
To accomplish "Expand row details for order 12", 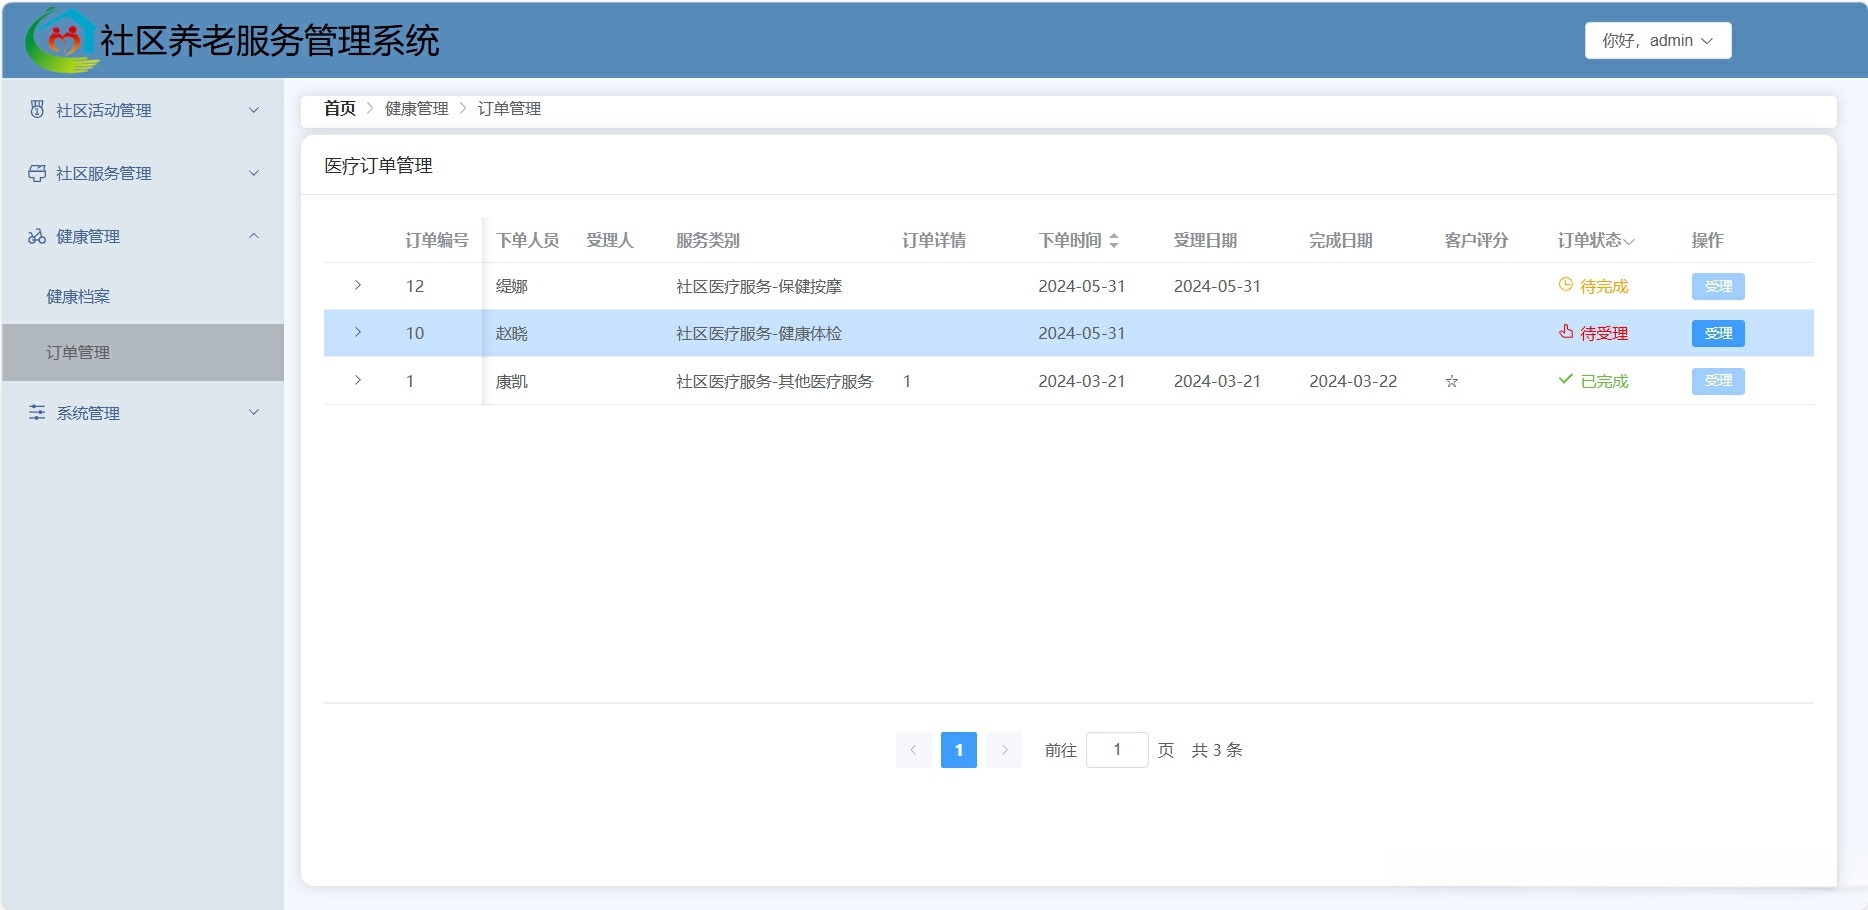I will pos(358,285).
